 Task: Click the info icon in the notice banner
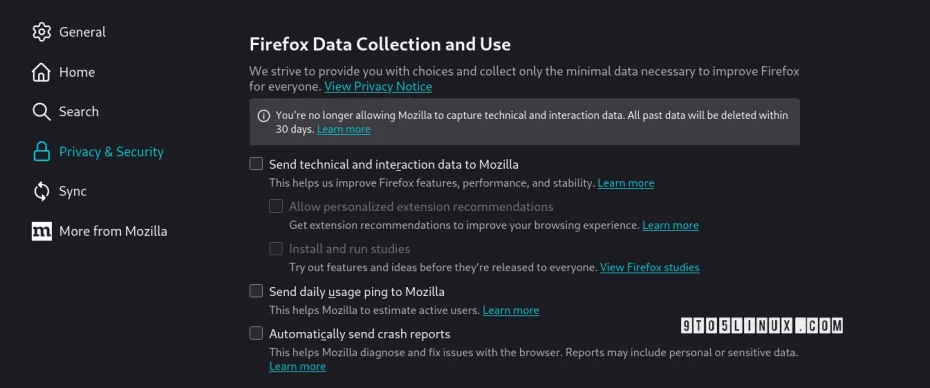click(264, 116)
